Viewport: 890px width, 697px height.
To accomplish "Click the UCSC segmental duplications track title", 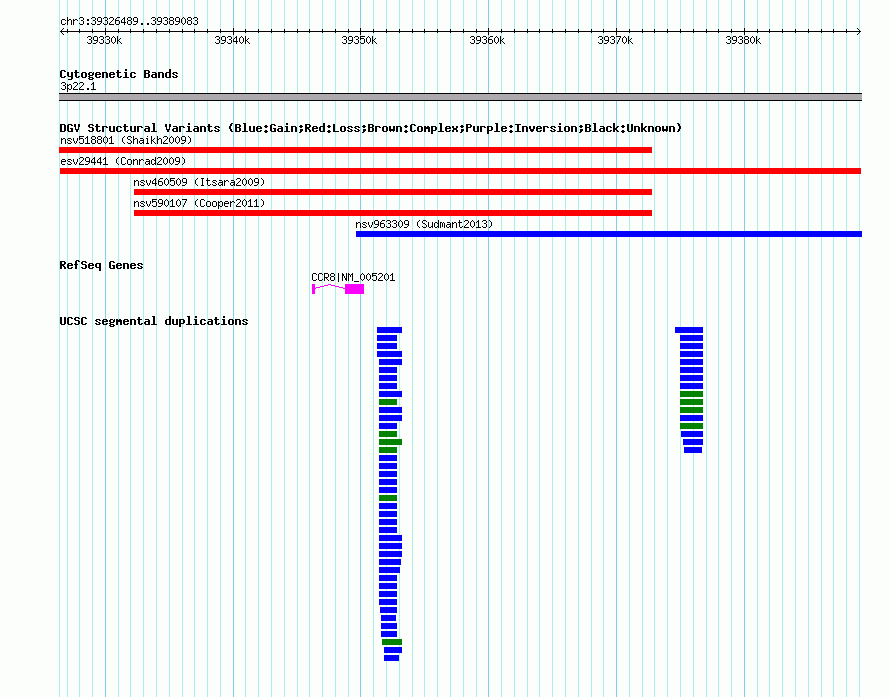I will point(154,321).
